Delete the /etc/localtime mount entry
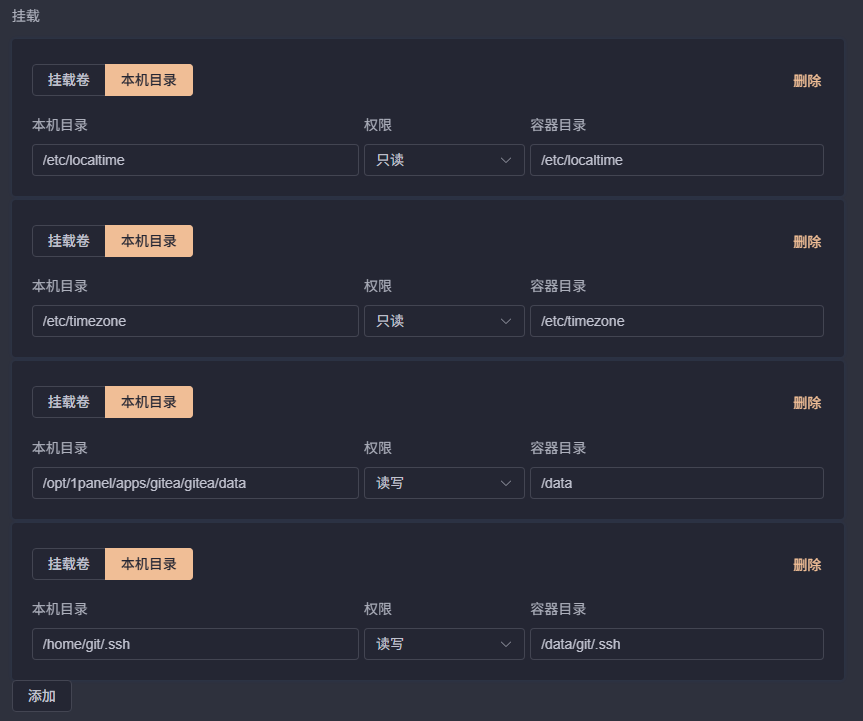The image size is (863, 721). pyautogui.click(x=806, y=81)
